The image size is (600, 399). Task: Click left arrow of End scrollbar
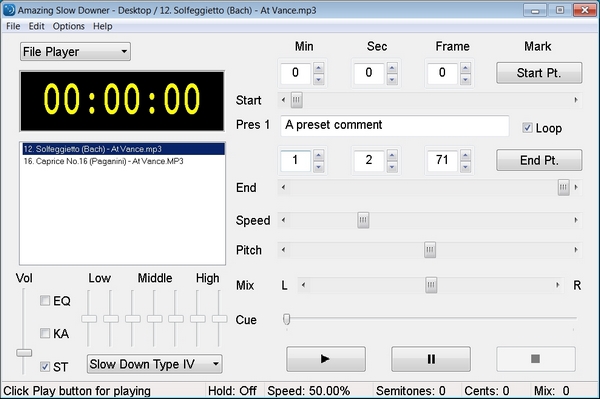coord(284,187)
